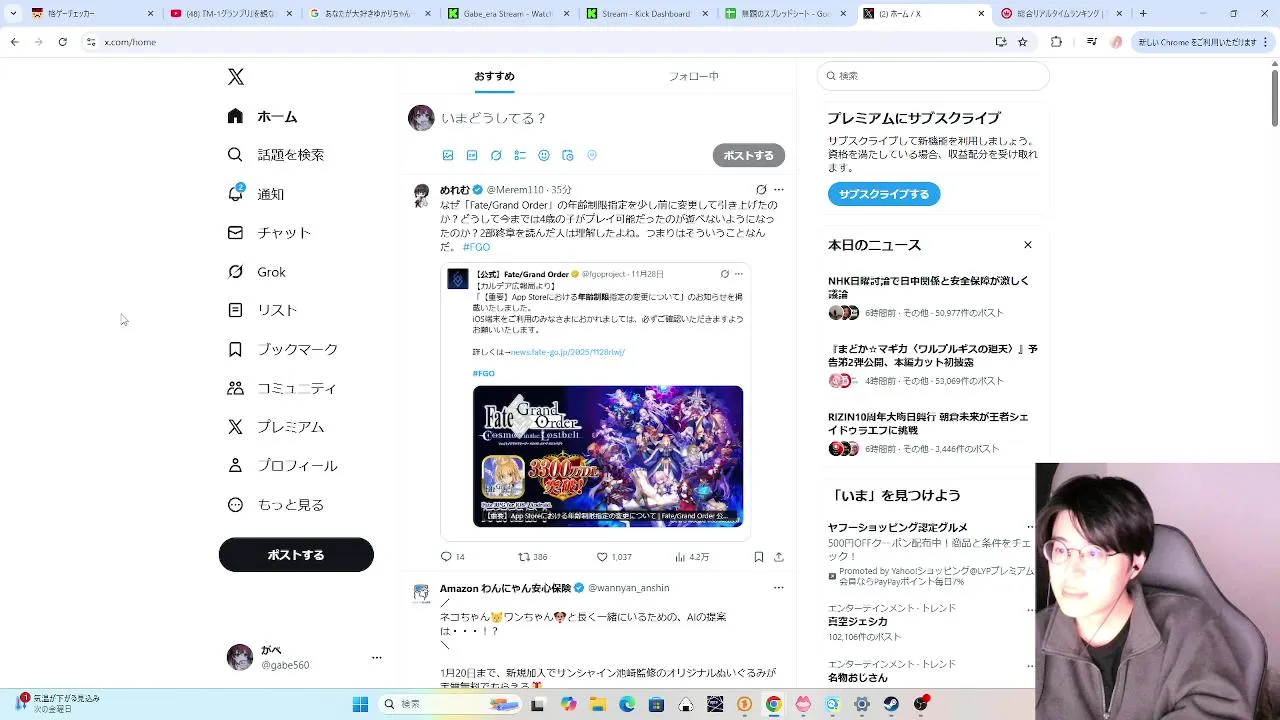Image resolution: width=1280 pixels, height=720 pixels.
Task: Add media image icon in composer
Action: (x=448, y=156)
